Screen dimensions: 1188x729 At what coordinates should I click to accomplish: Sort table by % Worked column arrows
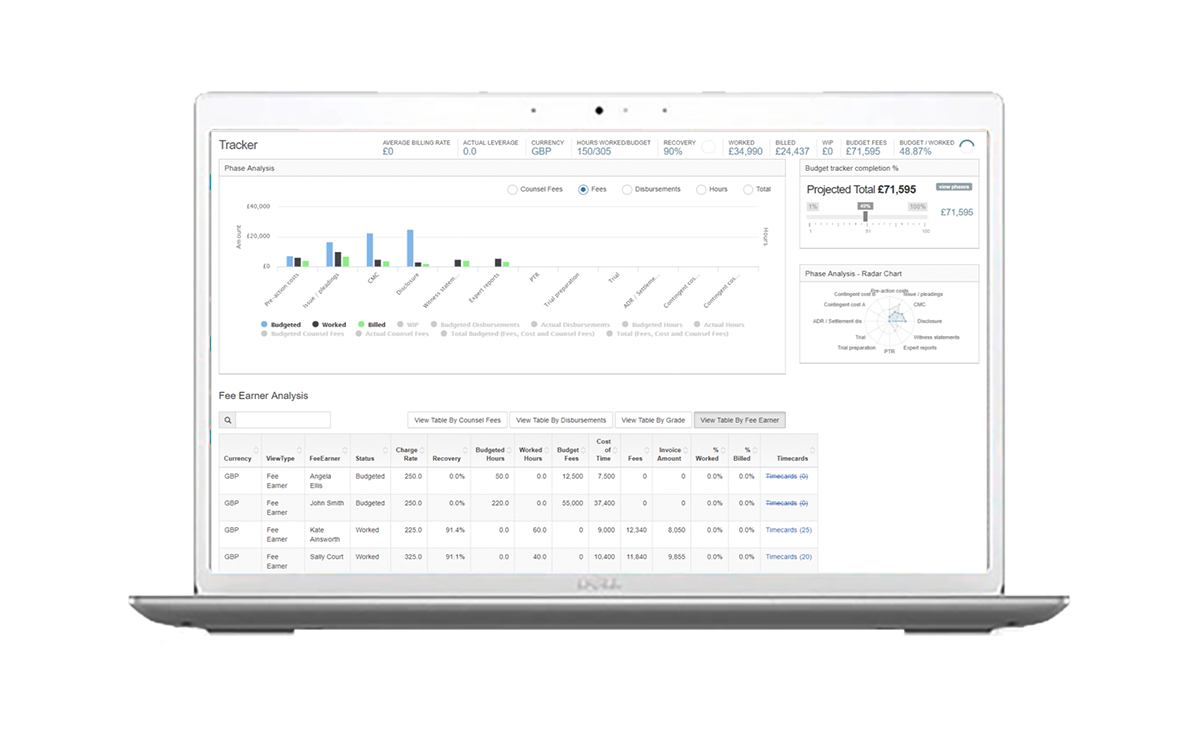coord(723,451)
